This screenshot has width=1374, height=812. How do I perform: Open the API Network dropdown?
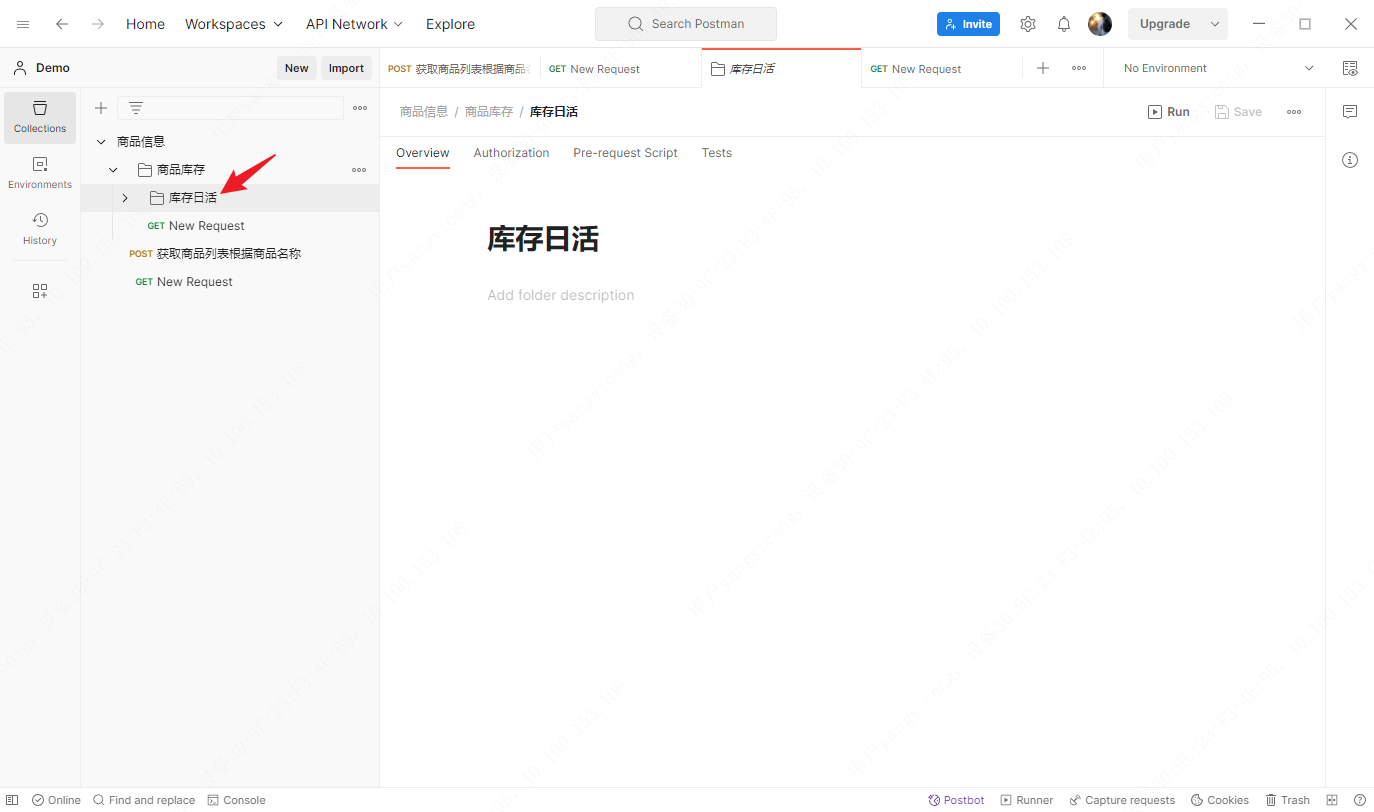click(x=355, y=24)
